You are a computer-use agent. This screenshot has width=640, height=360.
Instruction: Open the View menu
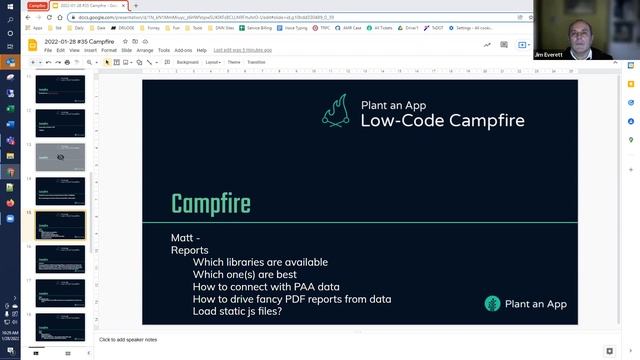coord(74,50)
